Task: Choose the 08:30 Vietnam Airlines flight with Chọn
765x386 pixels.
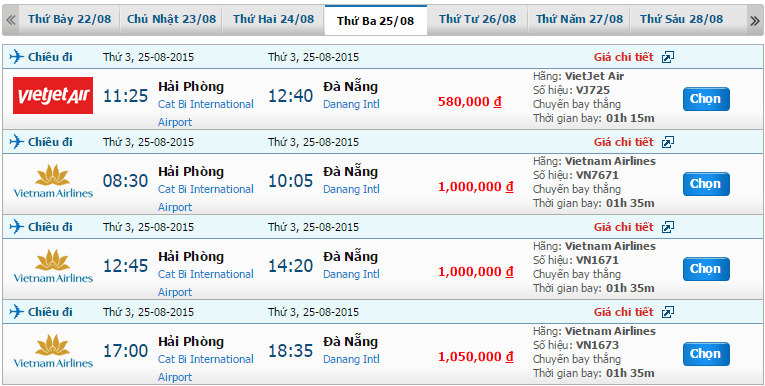Action: pos(706,184)
